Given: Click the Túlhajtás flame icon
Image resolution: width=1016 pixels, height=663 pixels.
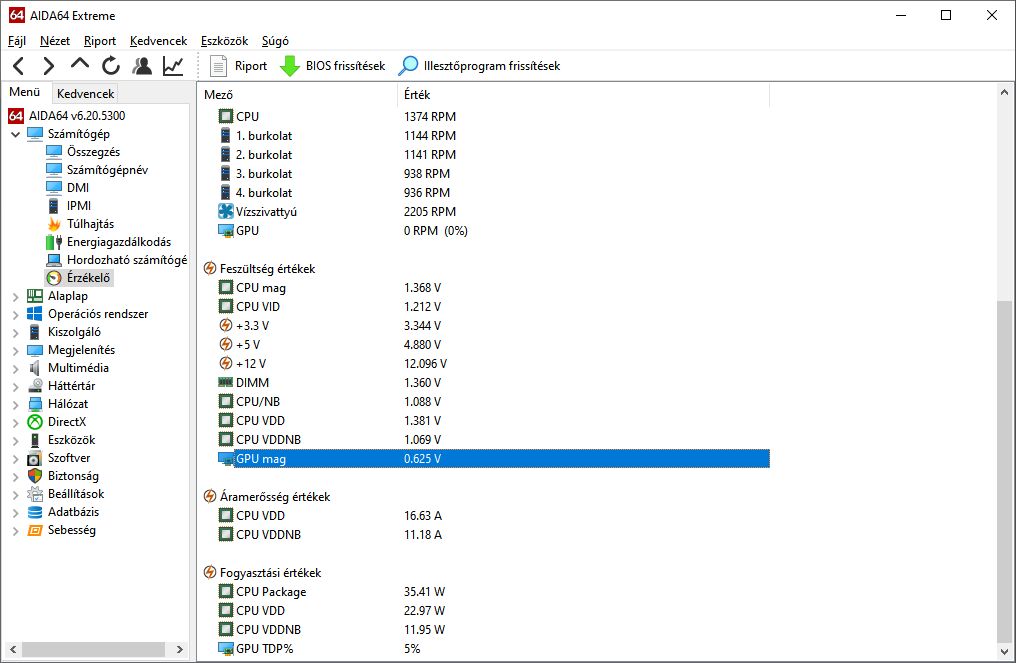Looking at the screenshot, I should (54, 224).
